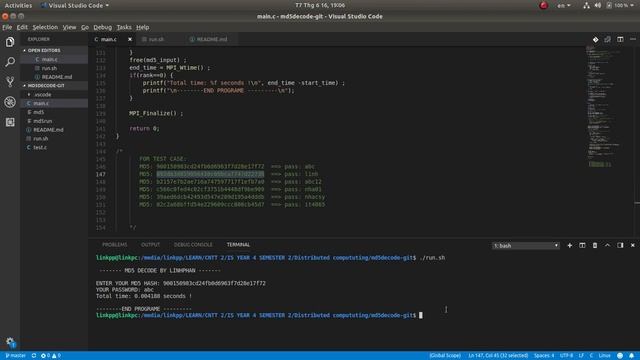Move the panel to the right
Screen dimensions: 640x360
point(620,245)
